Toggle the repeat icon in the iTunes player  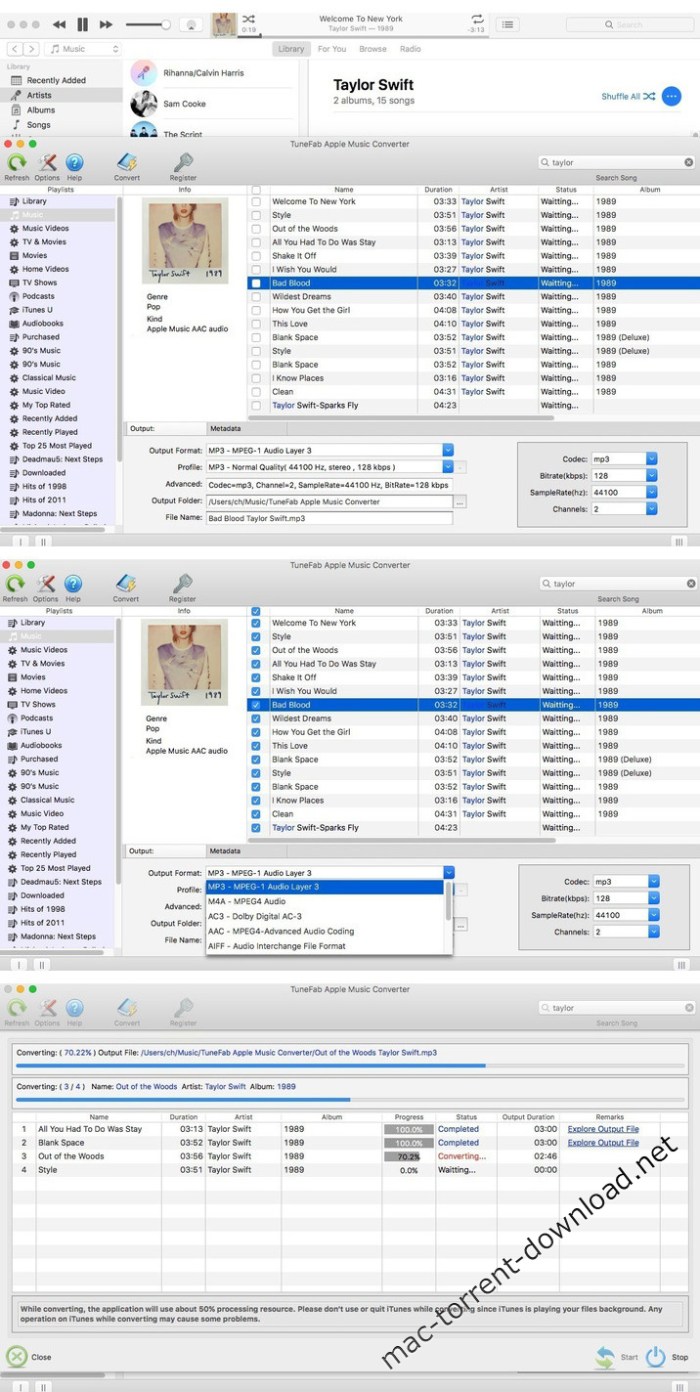[477, 18]
